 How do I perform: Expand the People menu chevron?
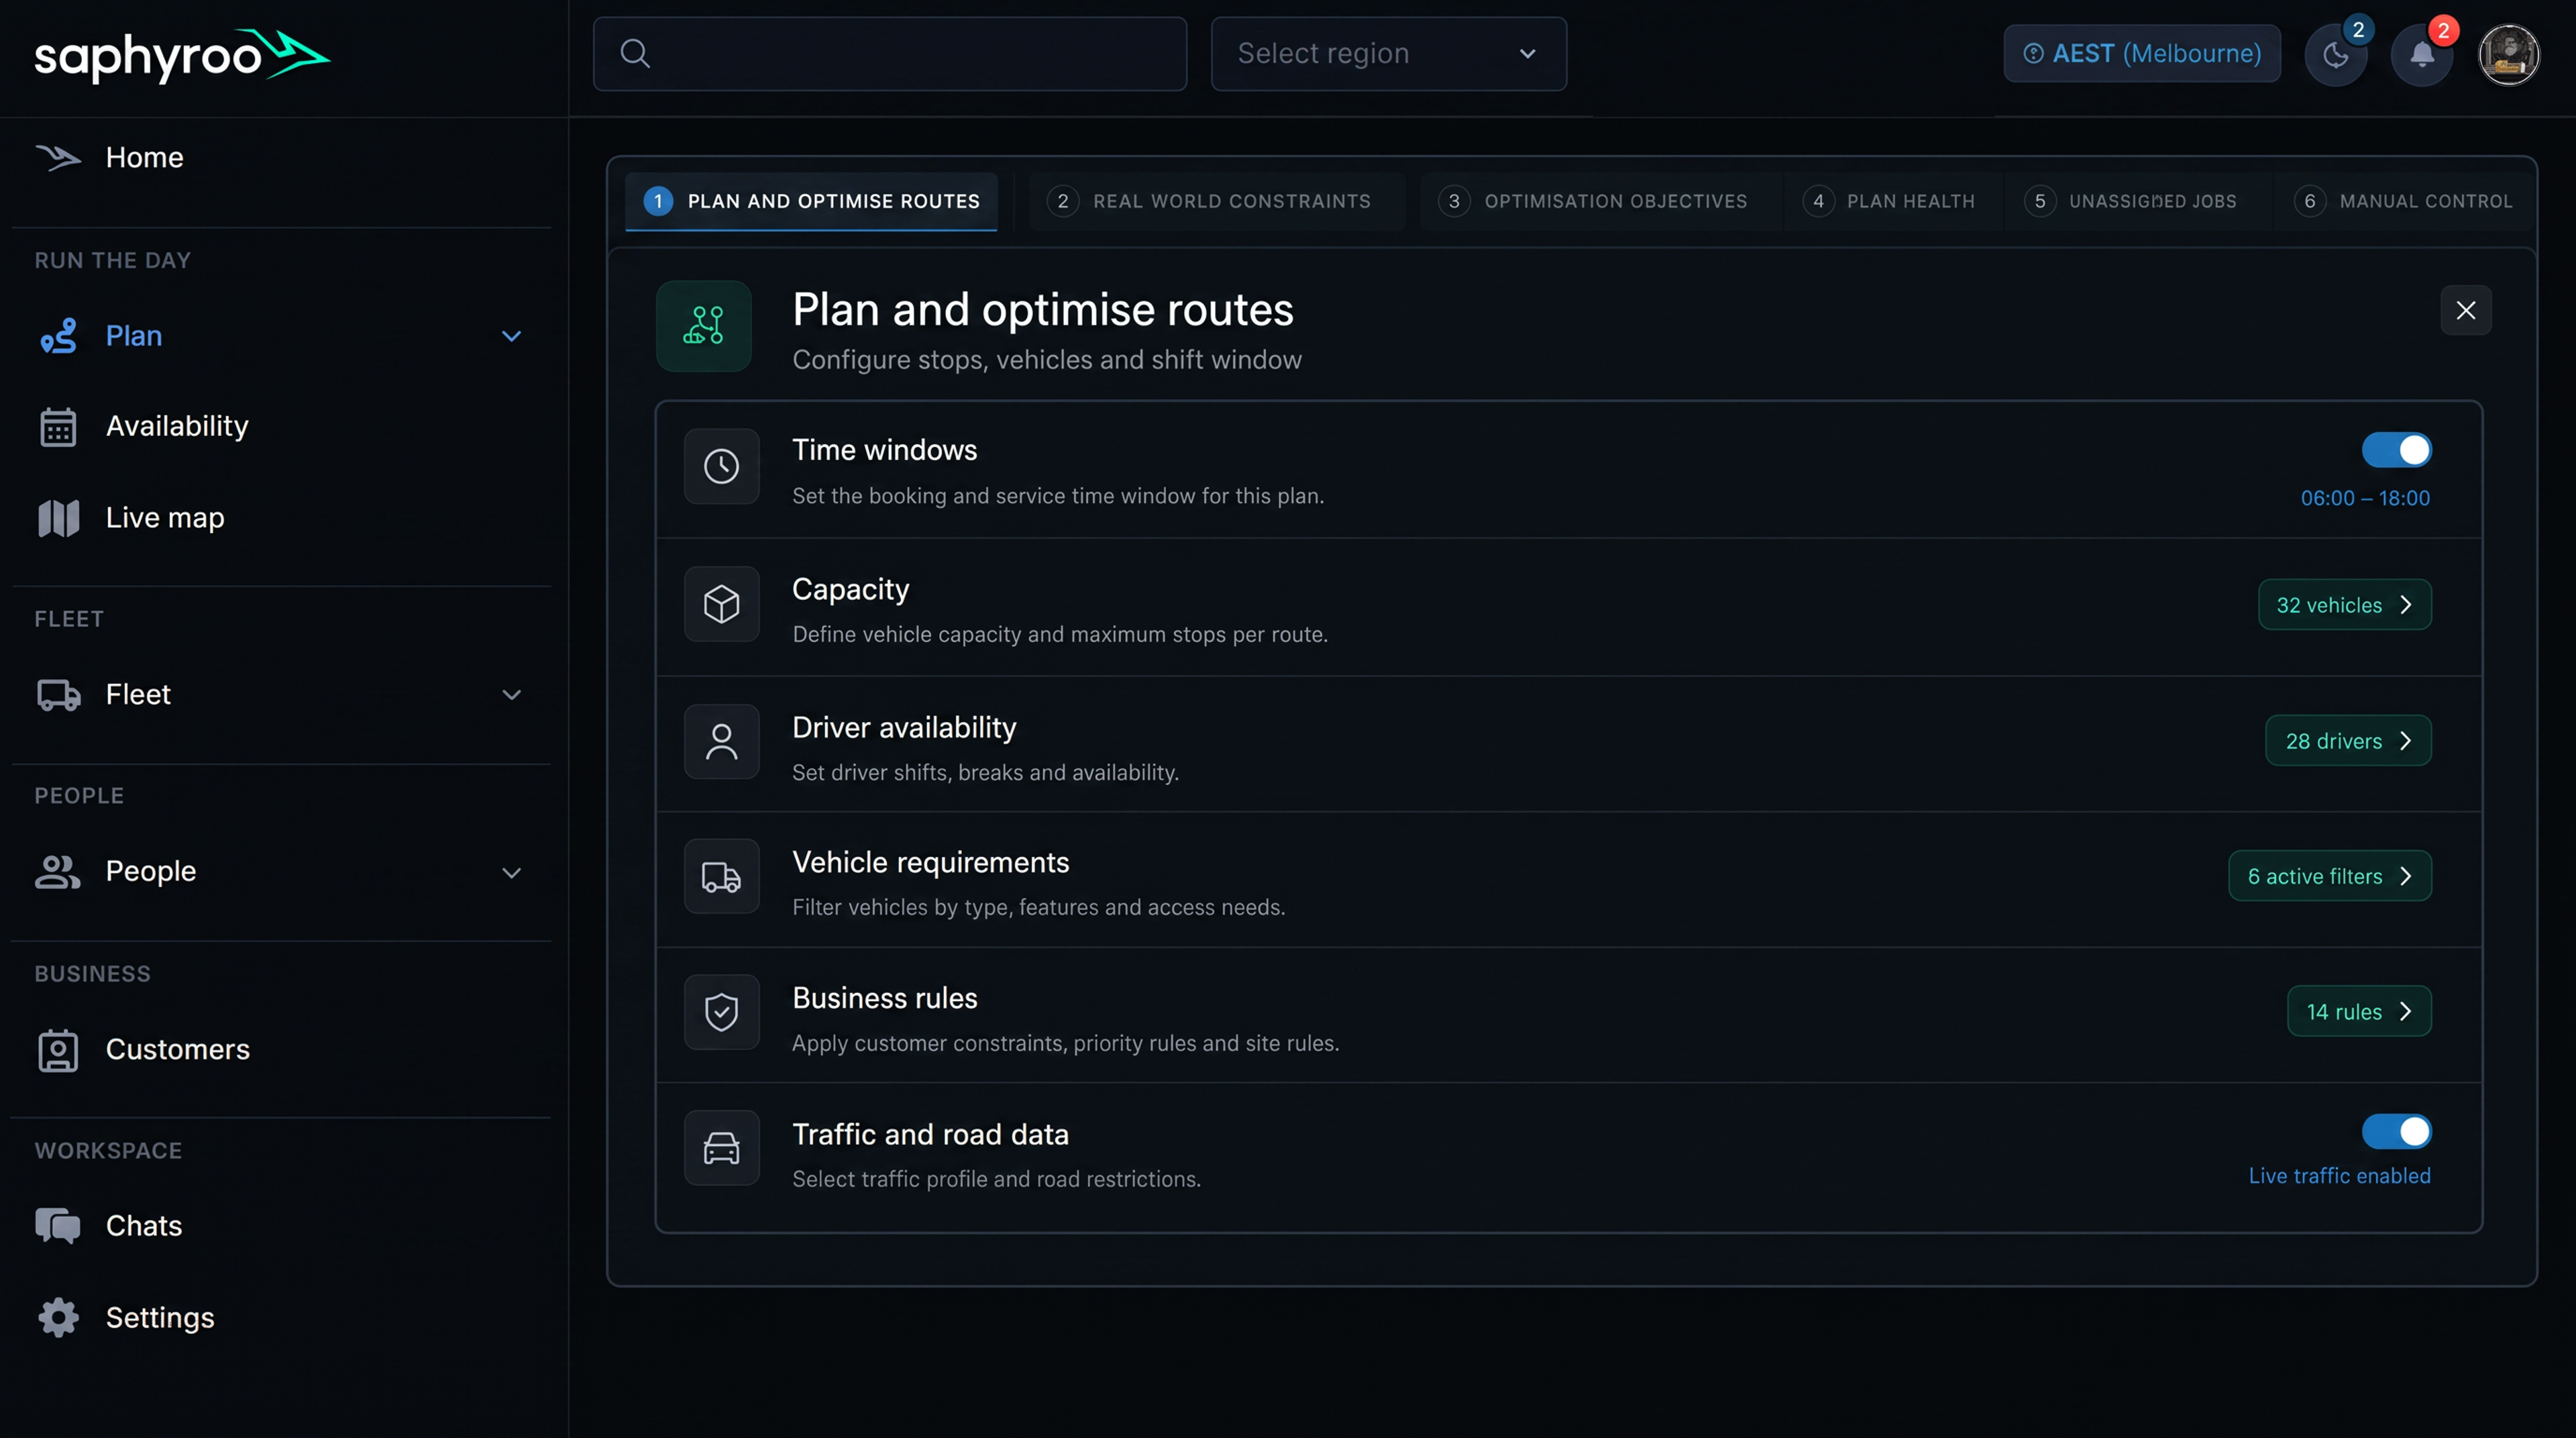tap(511, 873)
